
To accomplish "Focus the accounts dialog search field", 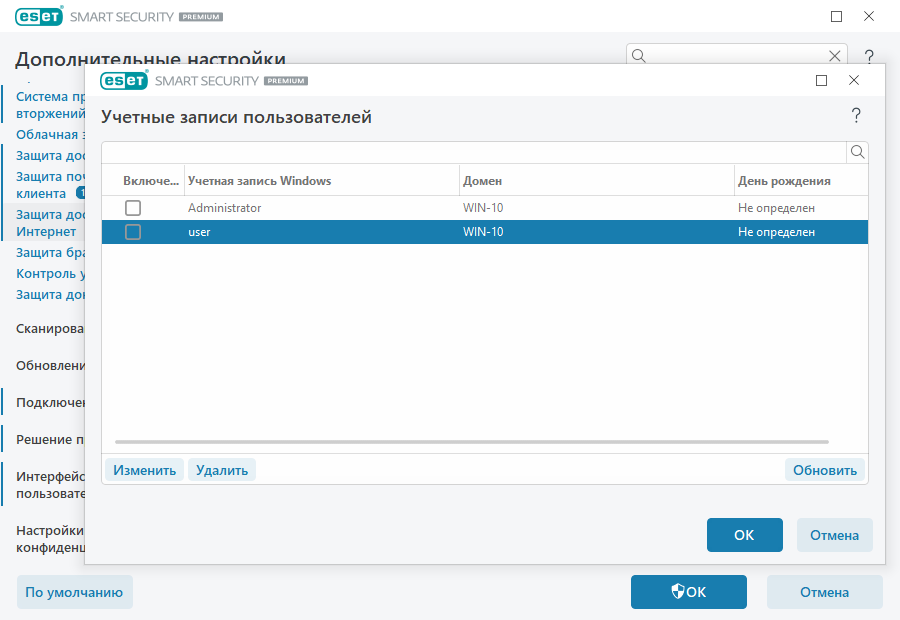I will pyautogui.click(x=474, y=152).
